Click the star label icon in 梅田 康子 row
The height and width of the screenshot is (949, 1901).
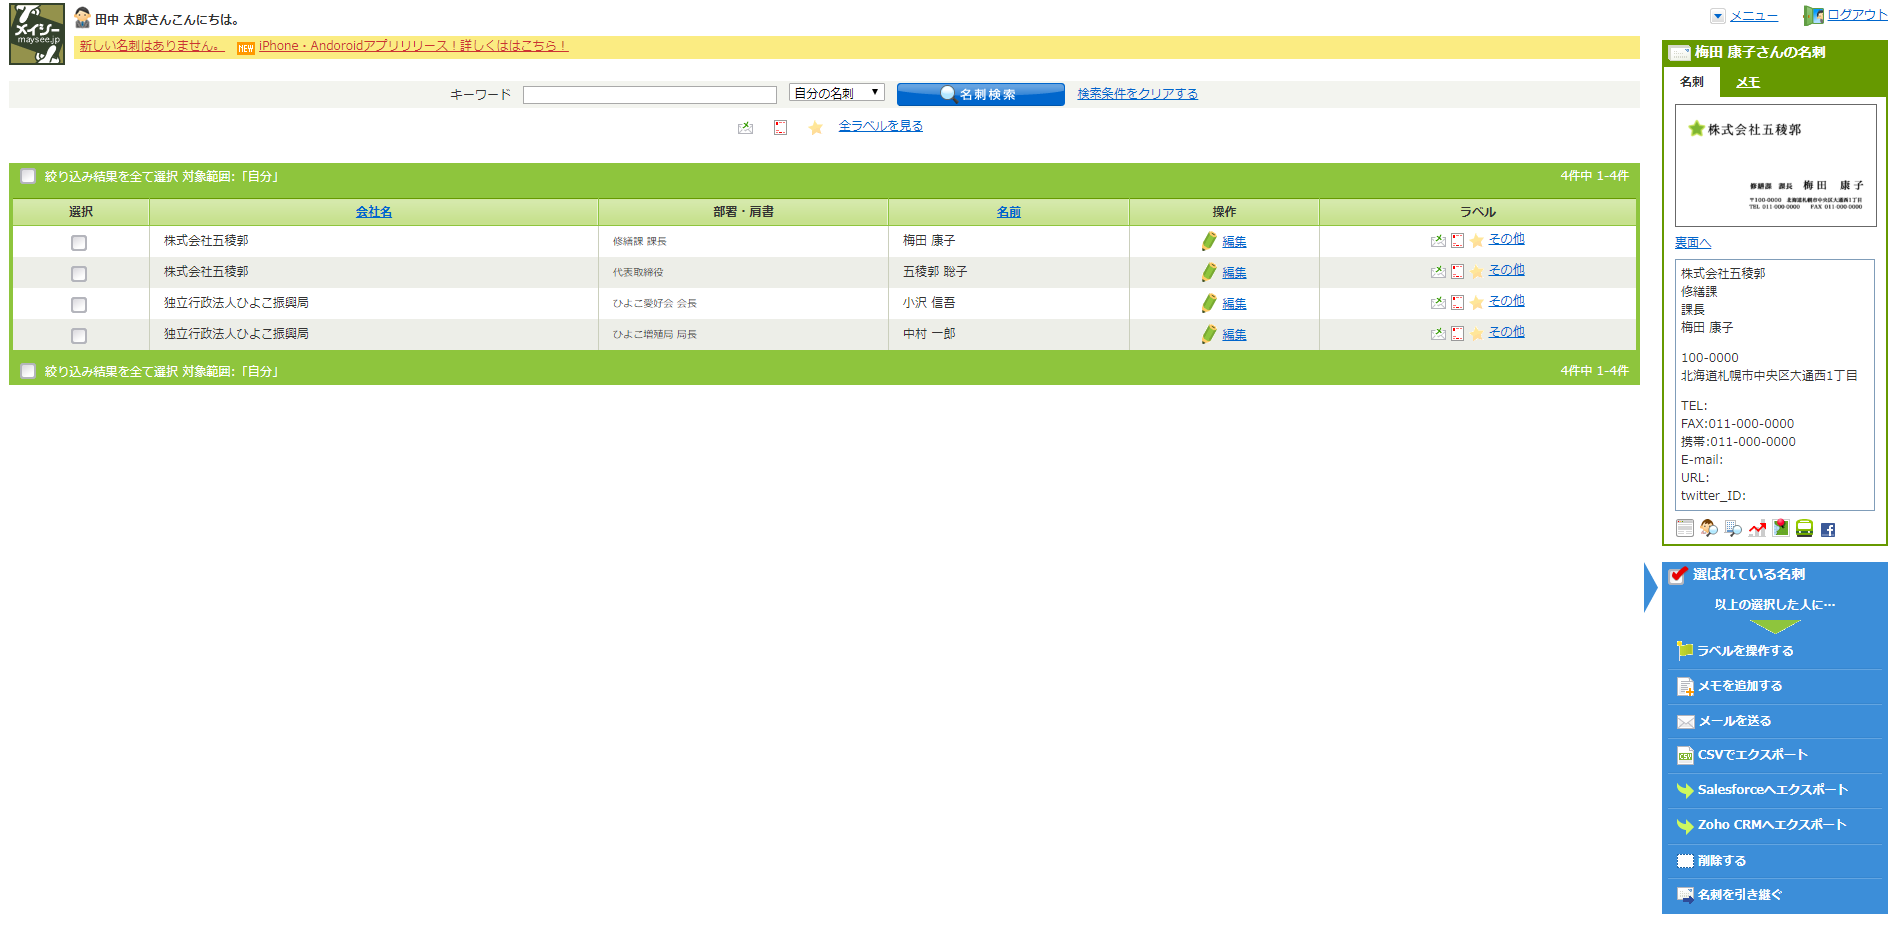pyautogui.click(x=1477, y=241)
